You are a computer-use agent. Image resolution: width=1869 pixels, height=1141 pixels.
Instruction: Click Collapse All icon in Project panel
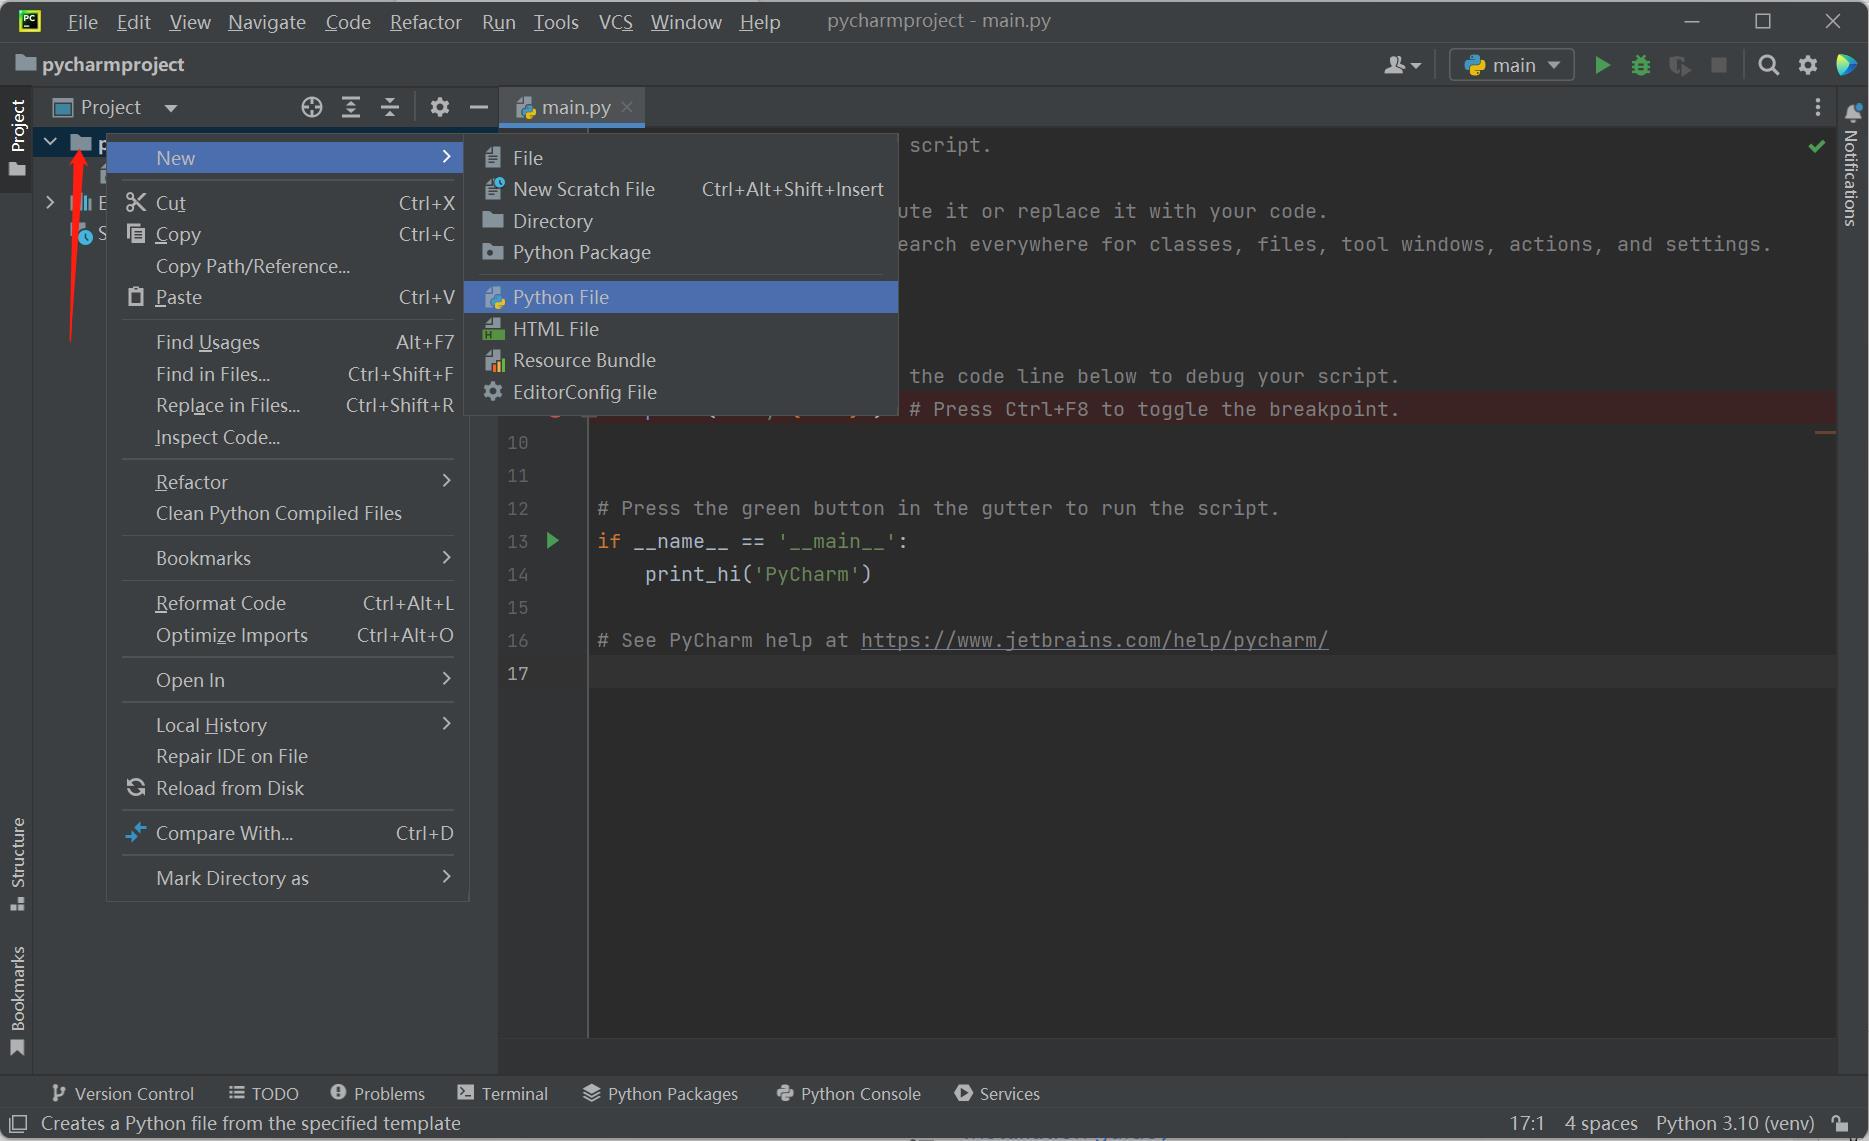390,107
